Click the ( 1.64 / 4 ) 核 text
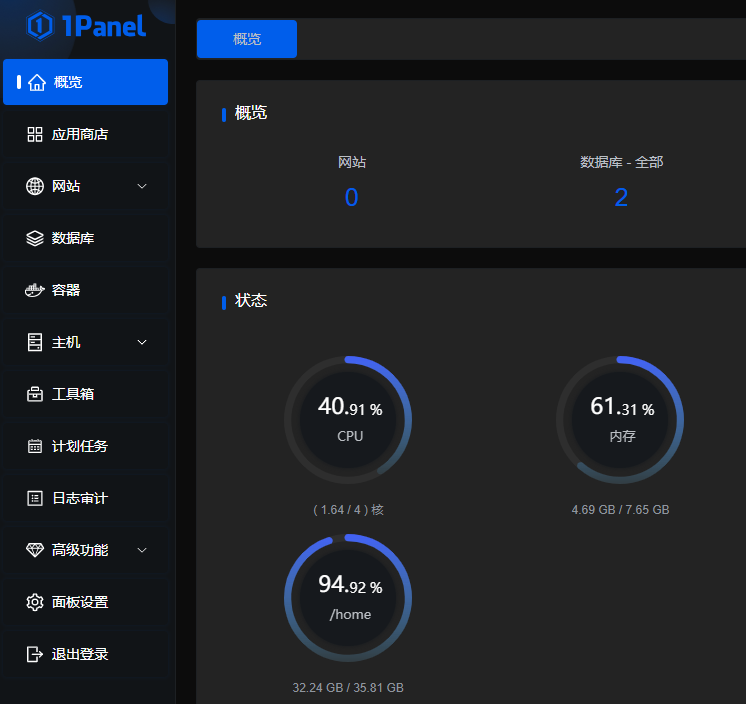Viewport: 746px width, 704px height. (348, 509)
